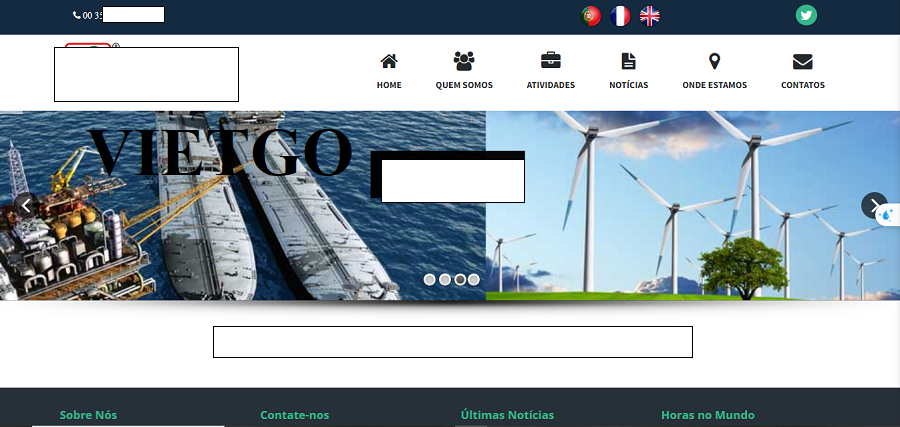This screenshot has height=427, width=900.
Task: Open the HOME menu item
Action: tap(389, 85)
